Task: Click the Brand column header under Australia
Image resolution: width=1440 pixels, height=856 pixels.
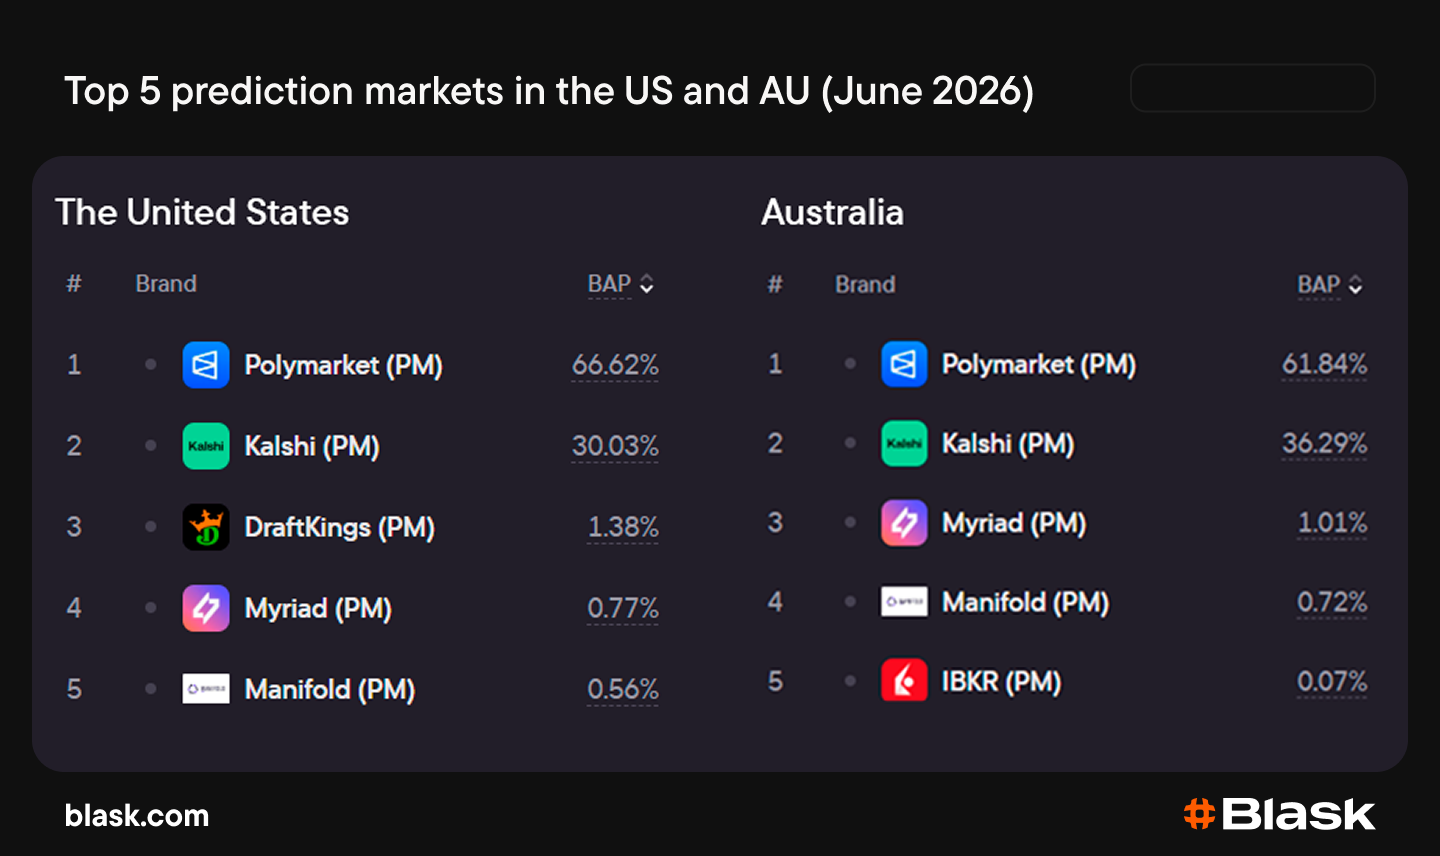Action: (865, 285)
